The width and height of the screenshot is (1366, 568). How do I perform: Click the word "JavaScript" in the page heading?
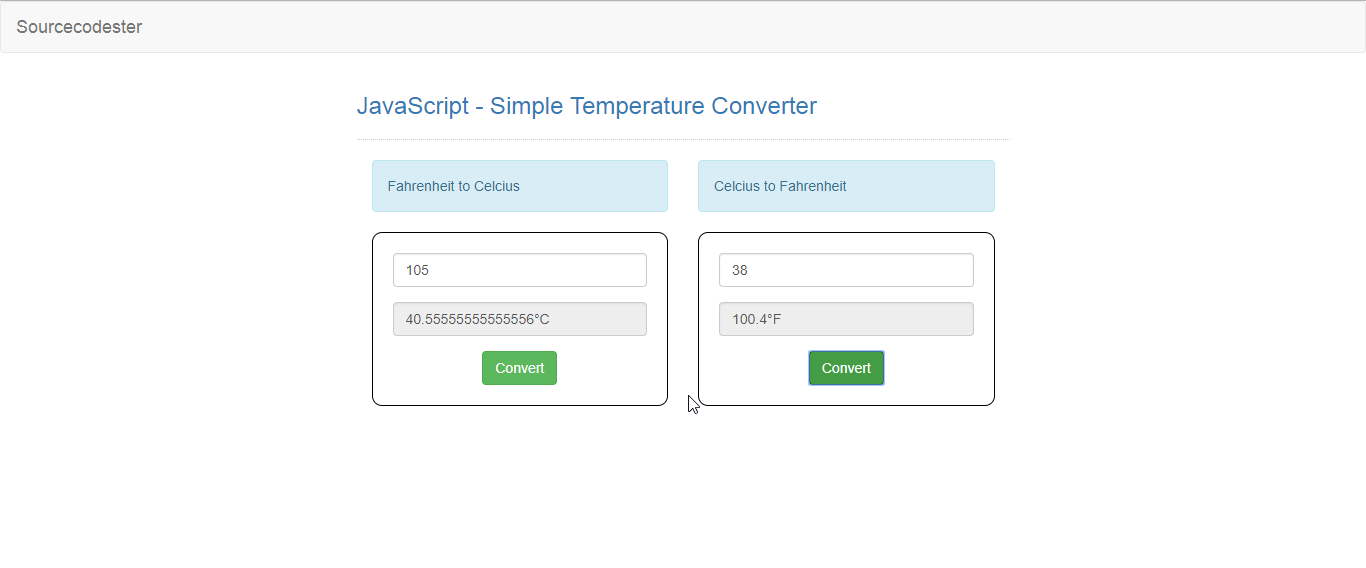pyautogui.click(x=413, y=106)
